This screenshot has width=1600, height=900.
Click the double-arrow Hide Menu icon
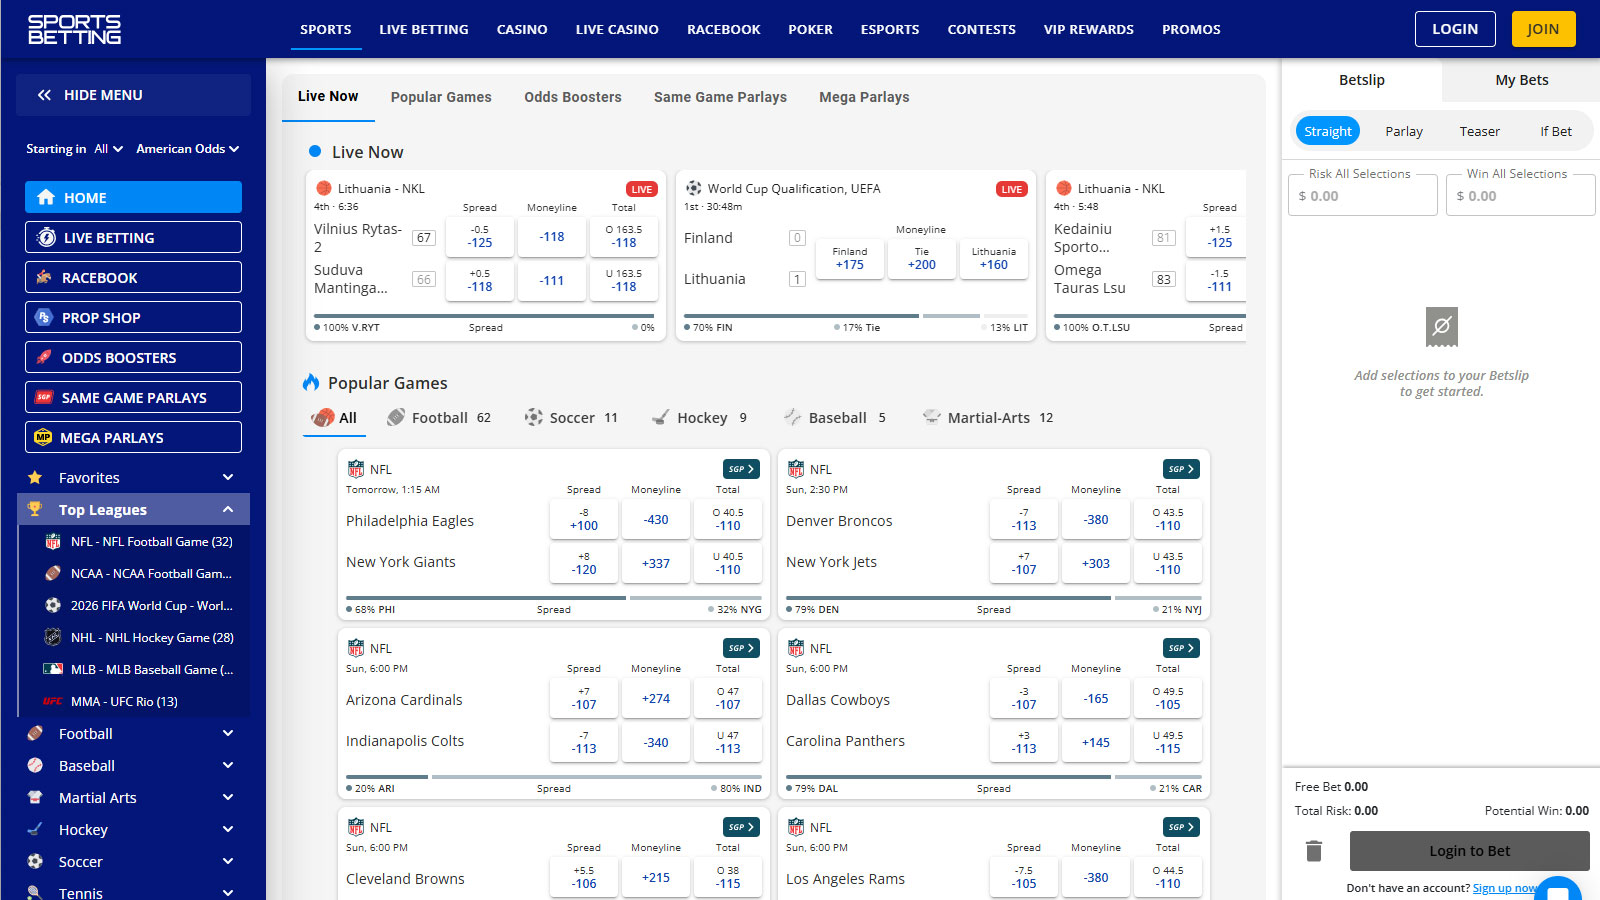(x=44, y=95)
